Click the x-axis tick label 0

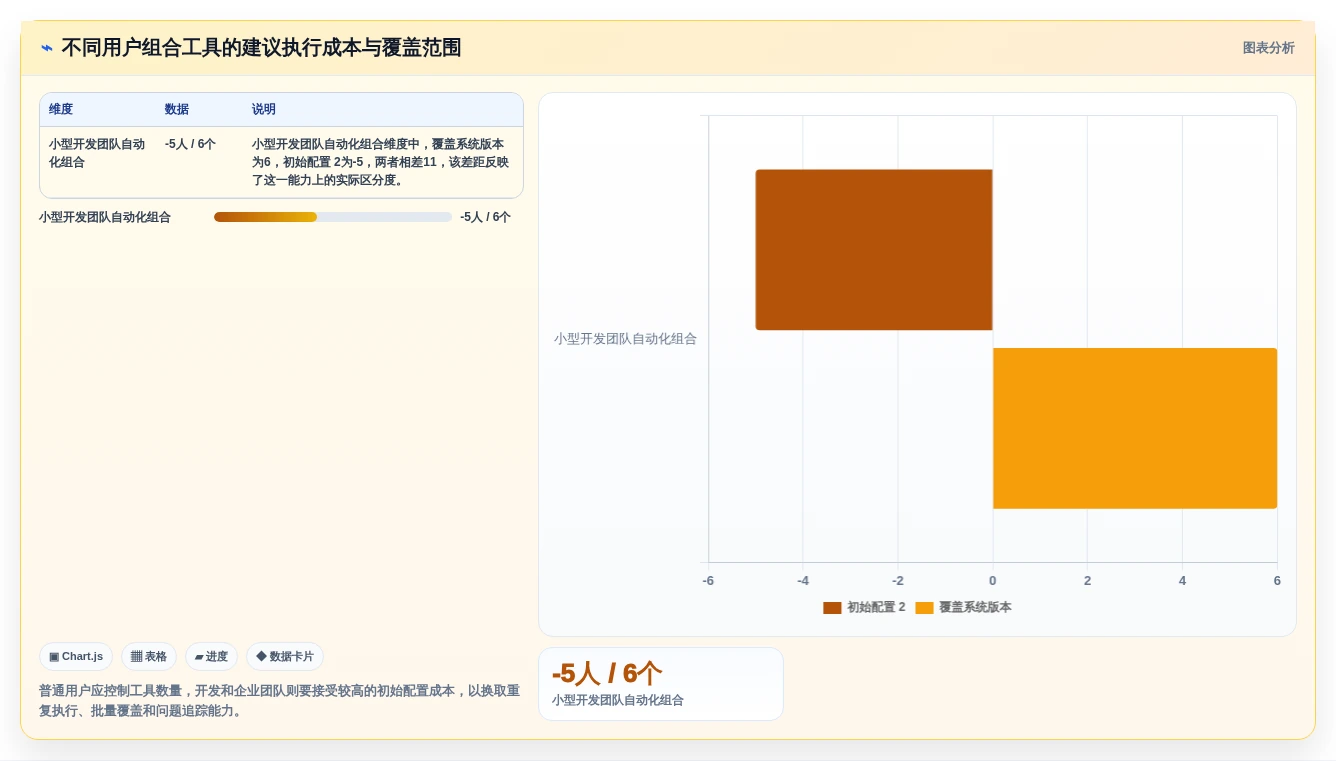(x=993, y=581)
